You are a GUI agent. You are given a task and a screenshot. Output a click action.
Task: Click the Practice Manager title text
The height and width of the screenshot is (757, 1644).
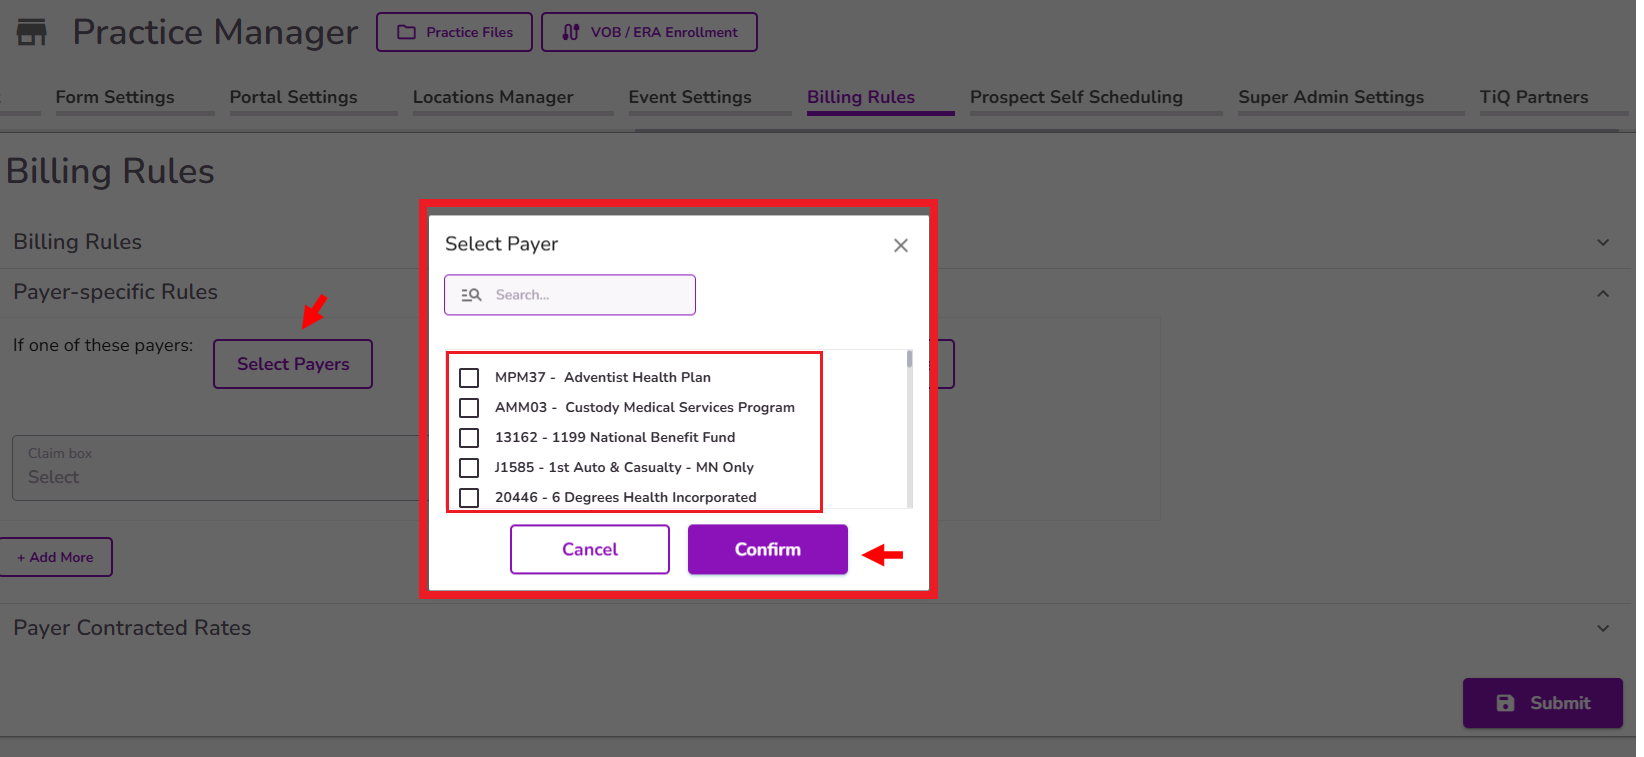pos(215,32)
